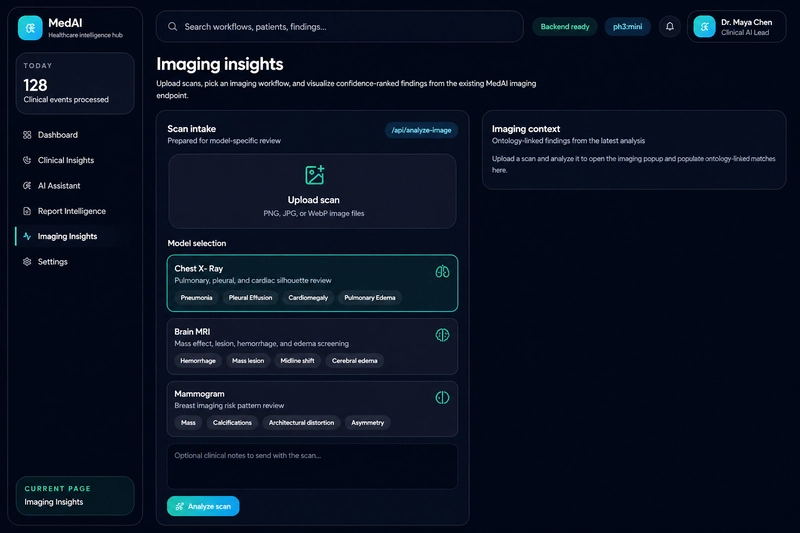
Task: Click the Upload scan image icon
Action: pos(314,175)
